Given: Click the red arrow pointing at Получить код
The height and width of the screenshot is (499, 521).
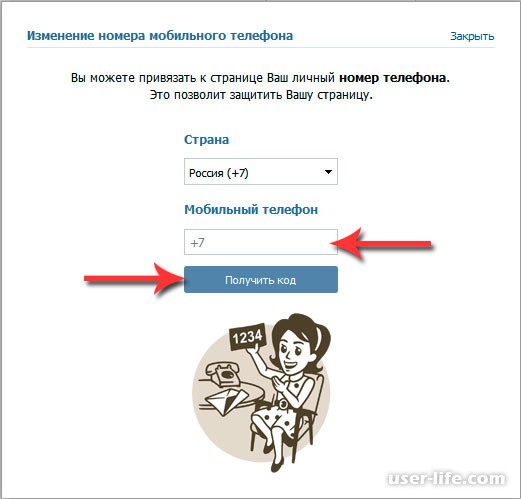Looking at the screenshot, I should [x=133, y=278].
